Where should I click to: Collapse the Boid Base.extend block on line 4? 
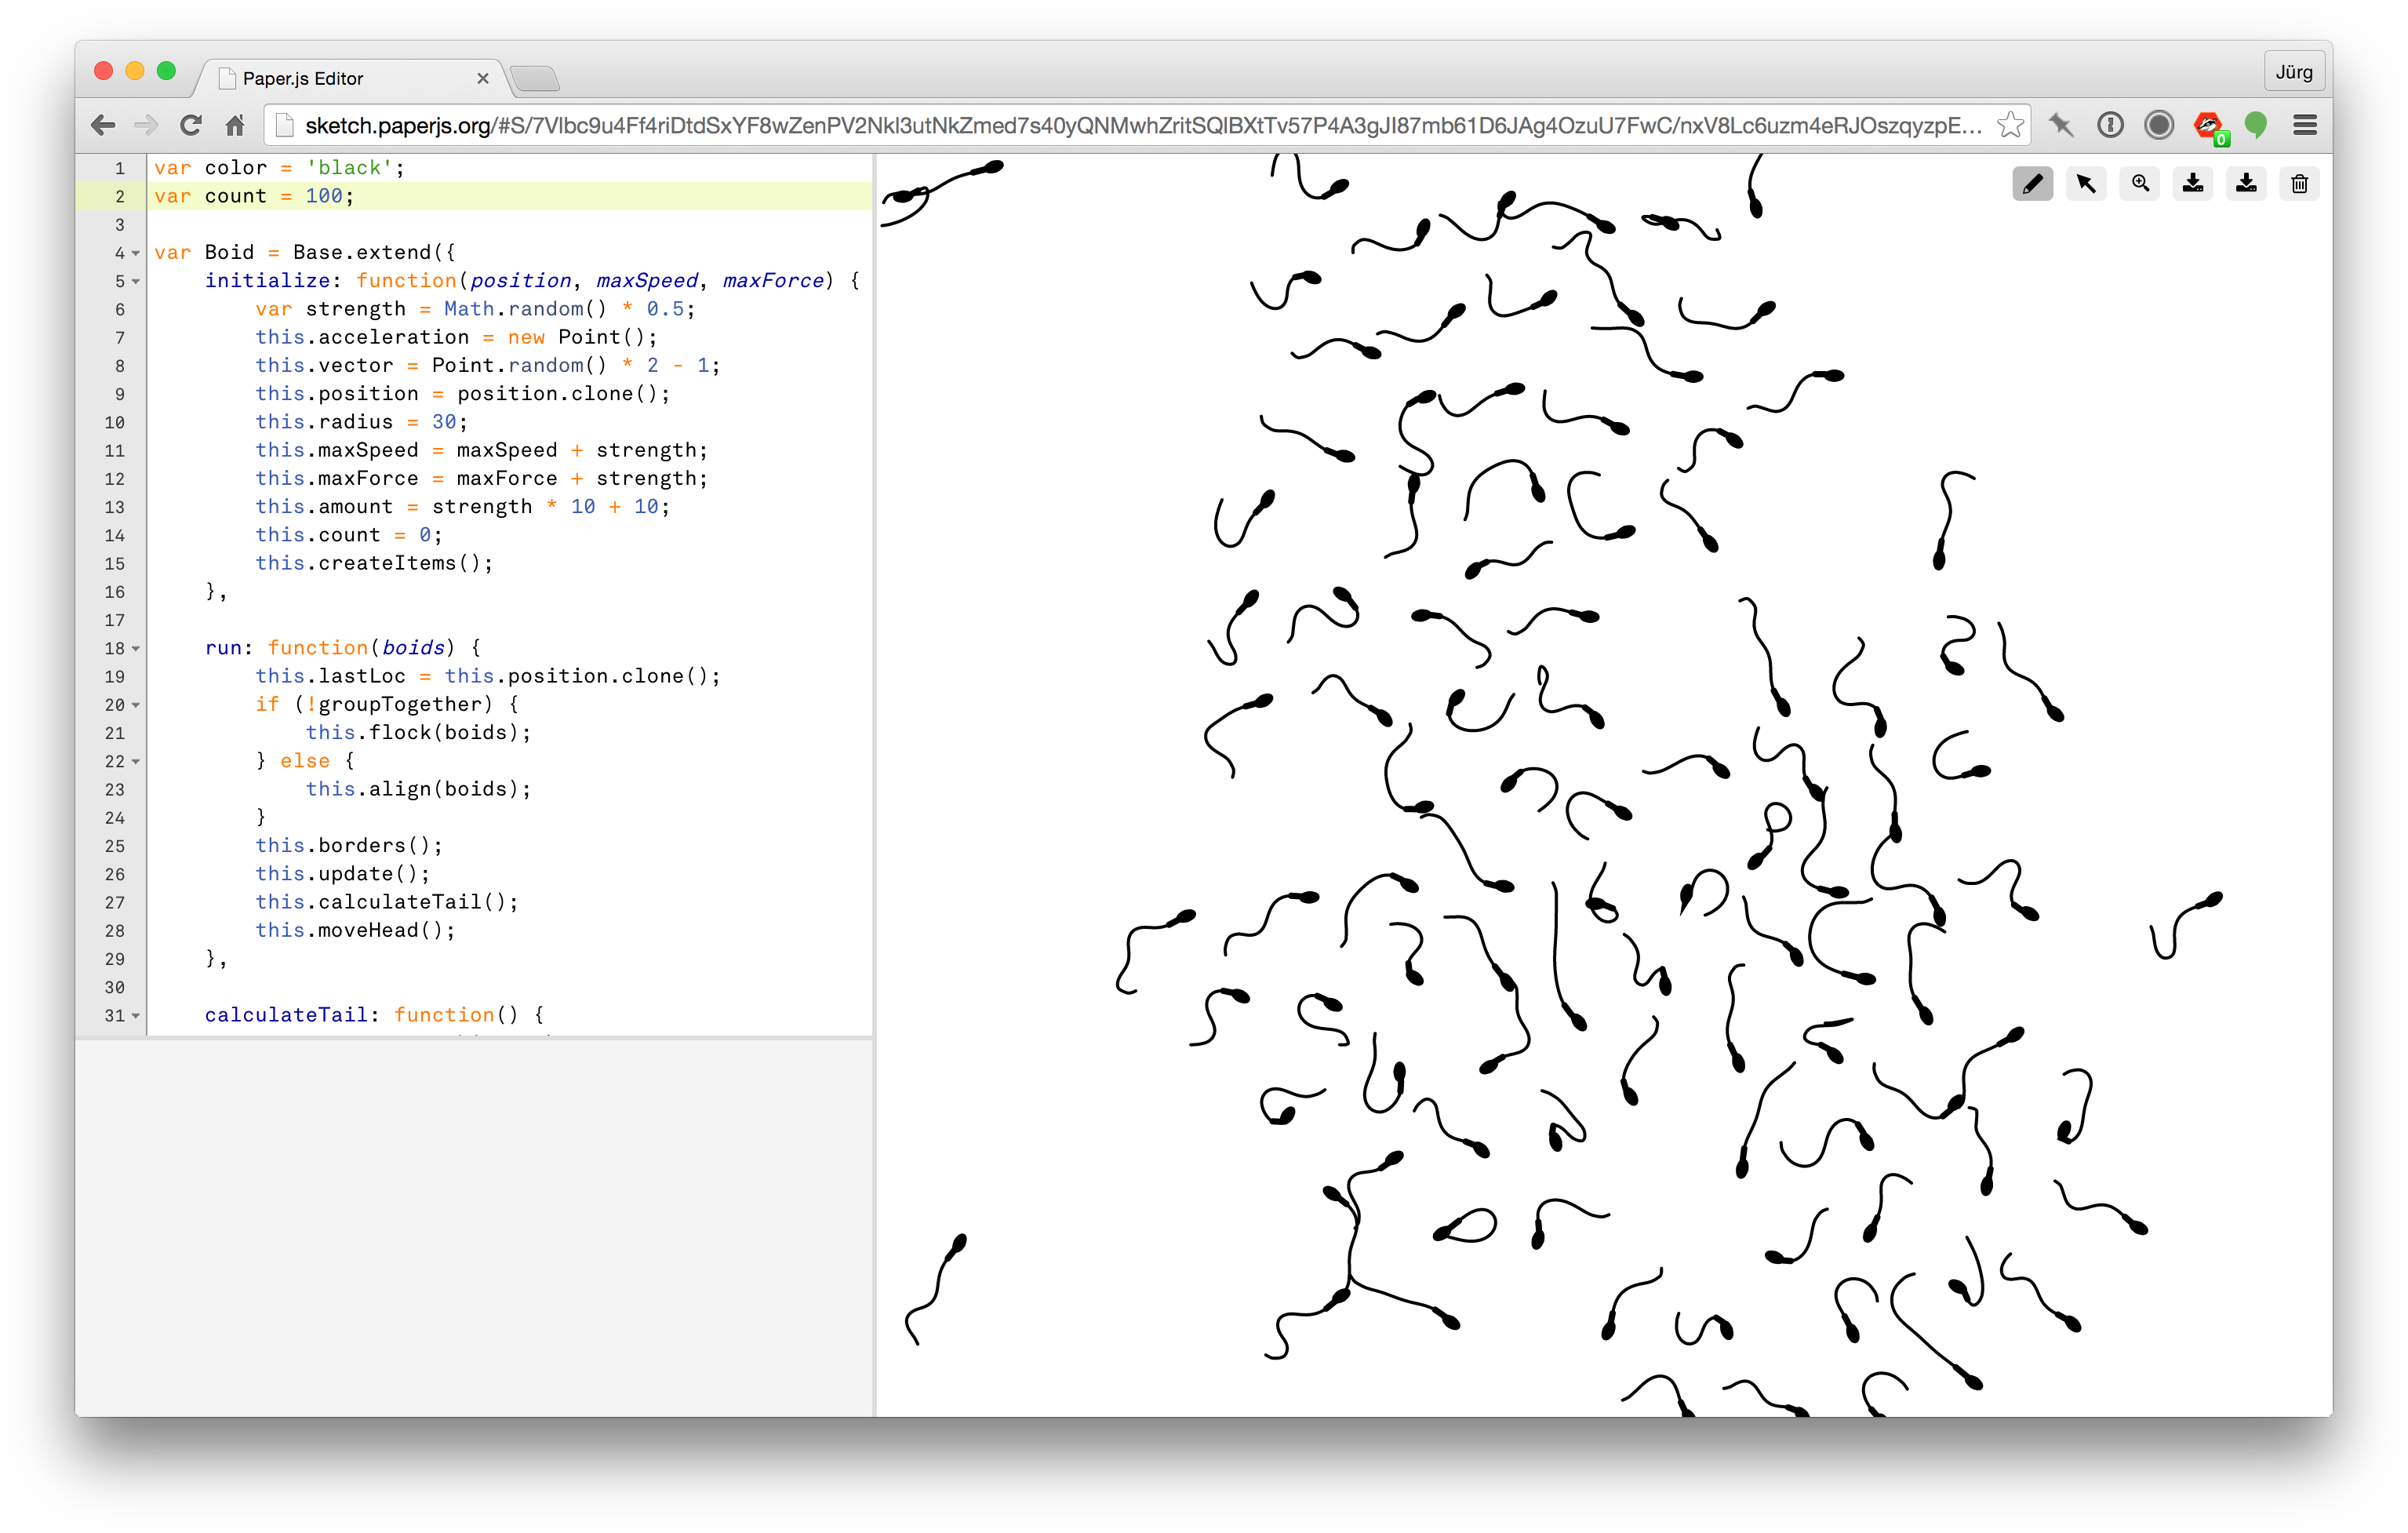click(x=136, y=253)
